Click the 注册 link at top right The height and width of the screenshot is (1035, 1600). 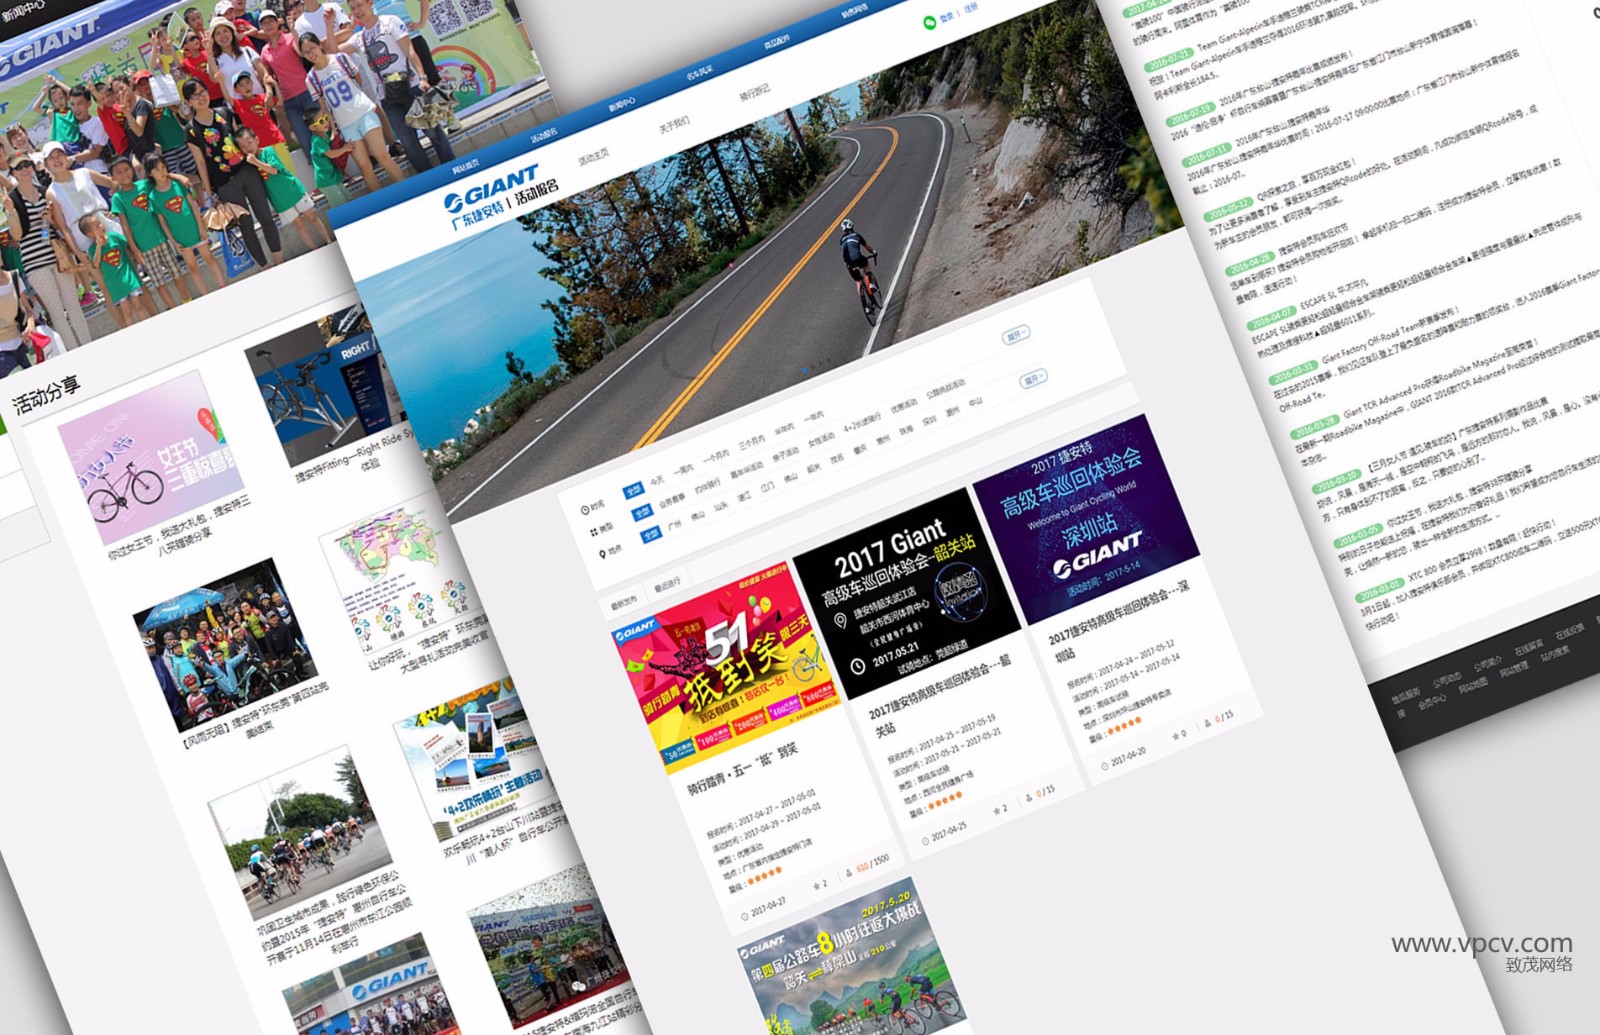[x=970, y=8]
